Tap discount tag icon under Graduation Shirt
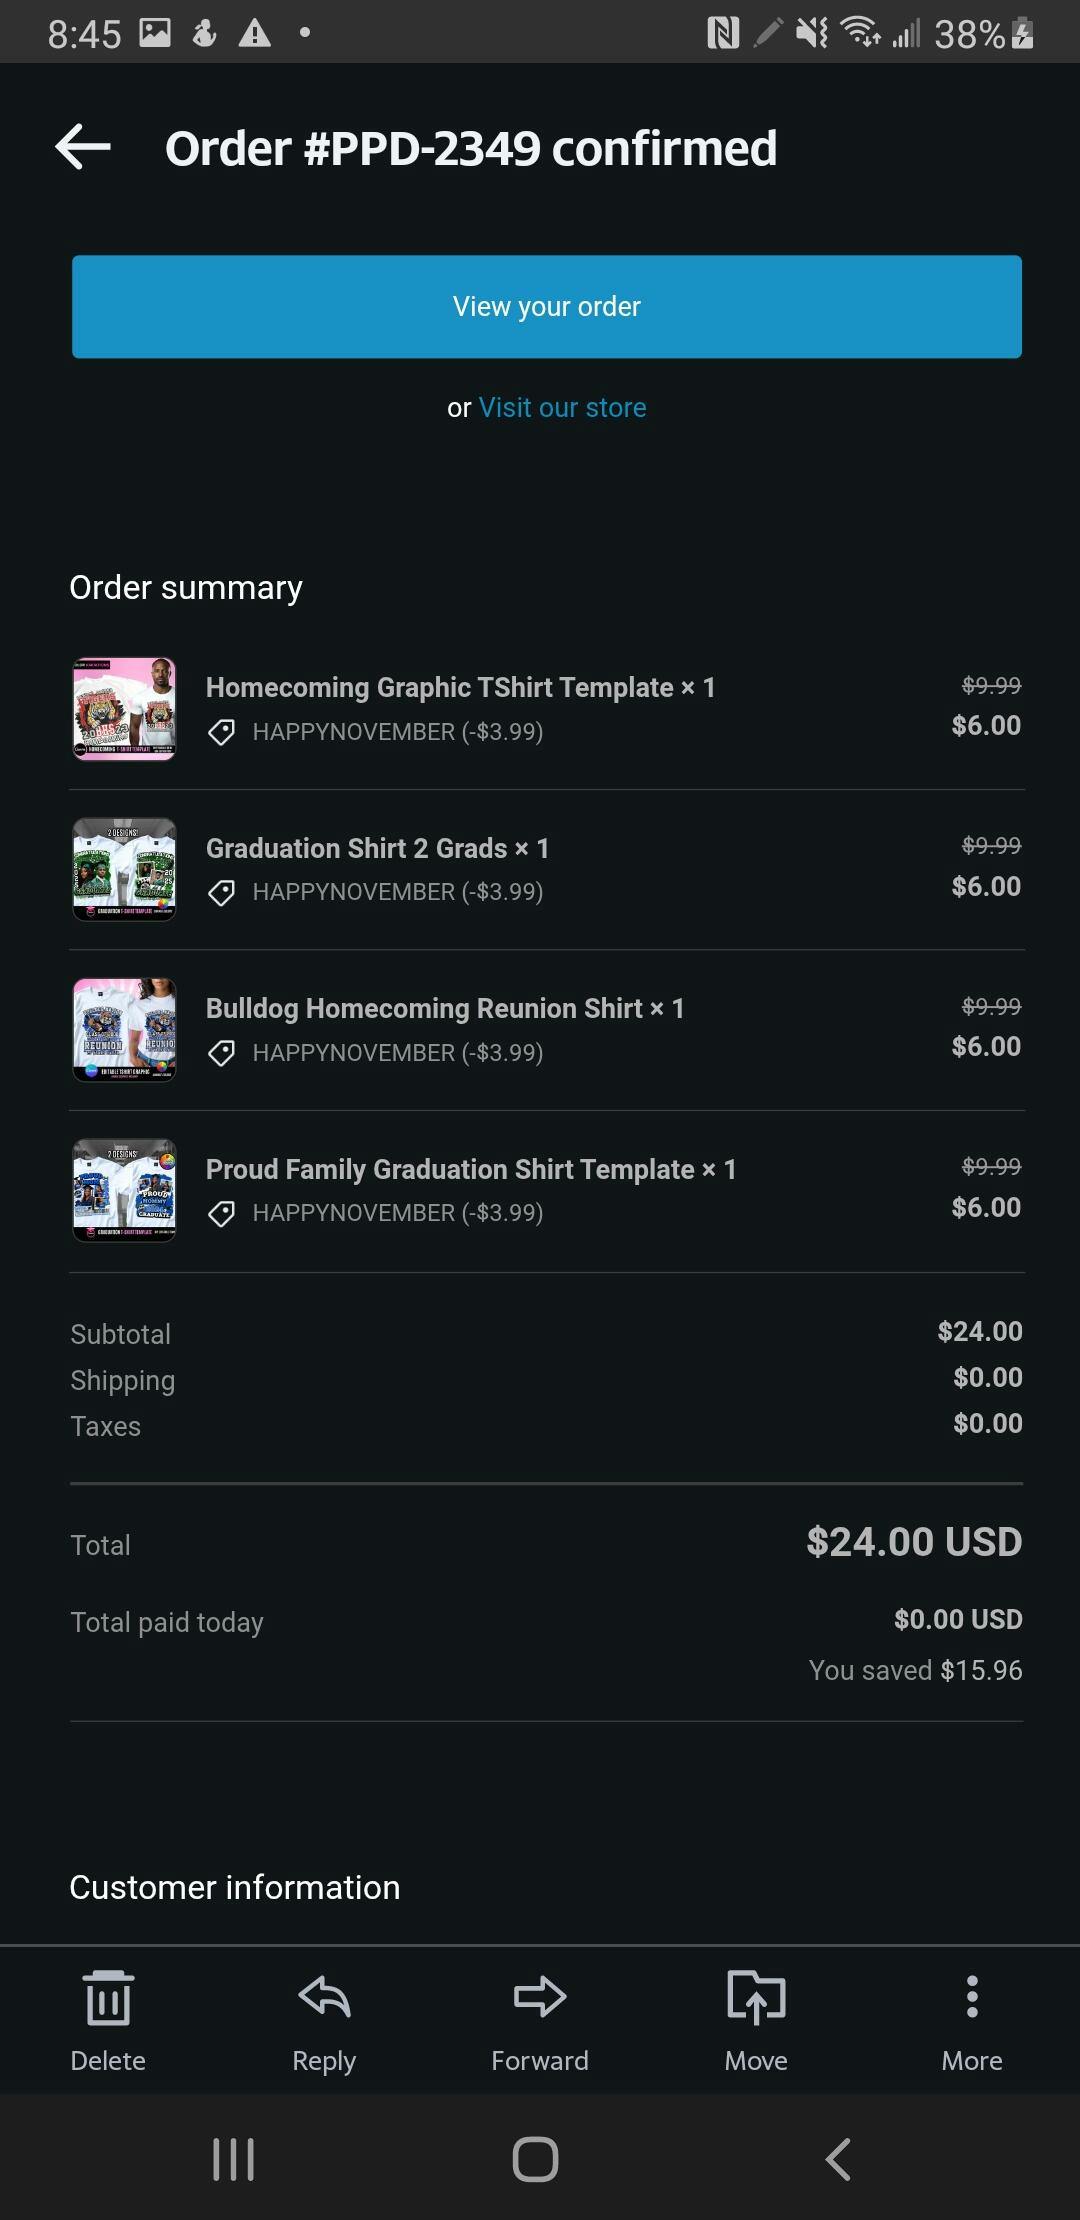This screenshot has width=1080, height=2220. pyautogui.click(x=222, y=892)
